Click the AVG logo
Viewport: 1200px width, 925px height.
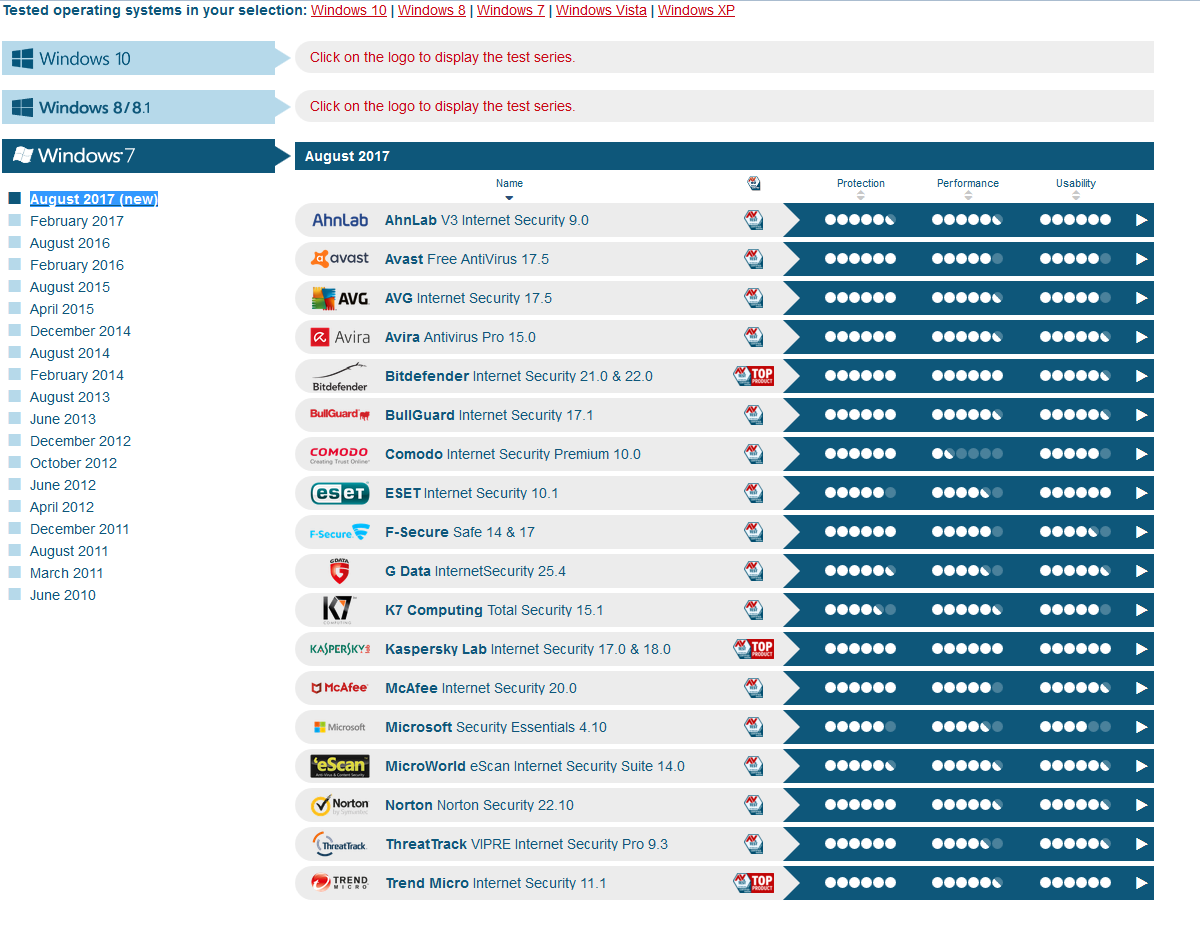coord(340,298)
